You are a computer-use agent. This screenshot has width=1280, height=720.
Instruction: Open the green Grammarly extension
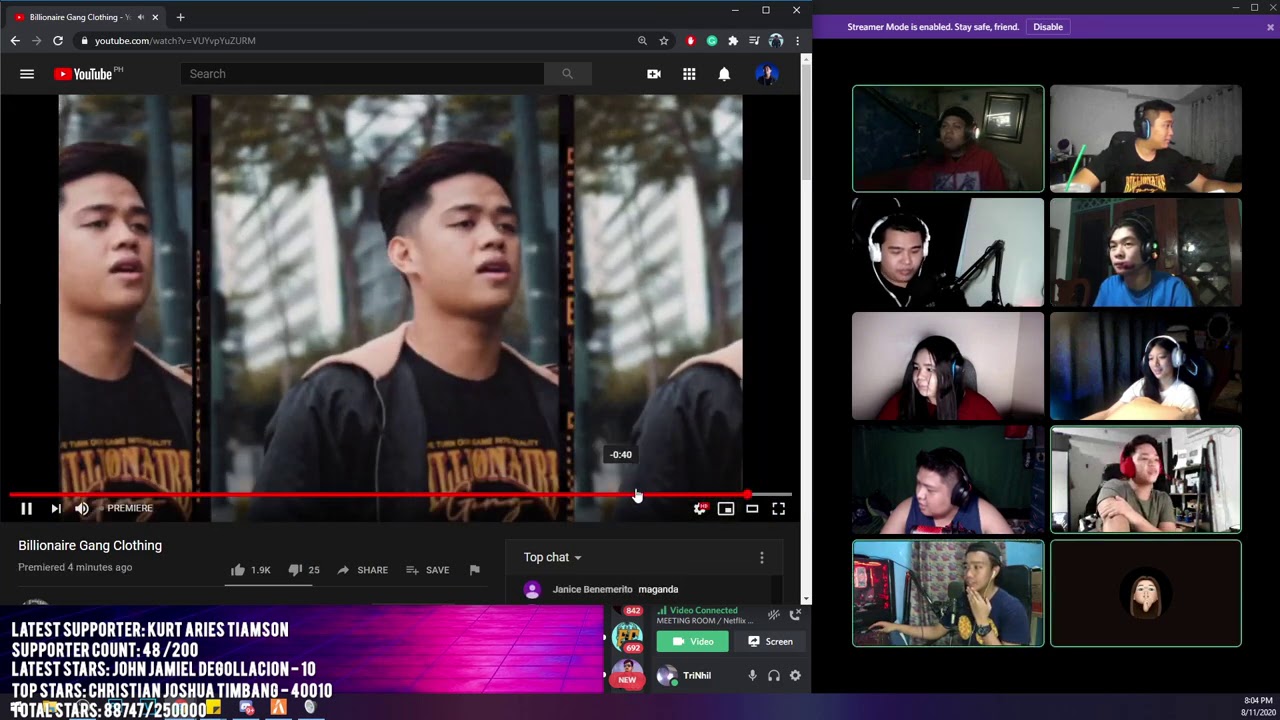[712, 41]
